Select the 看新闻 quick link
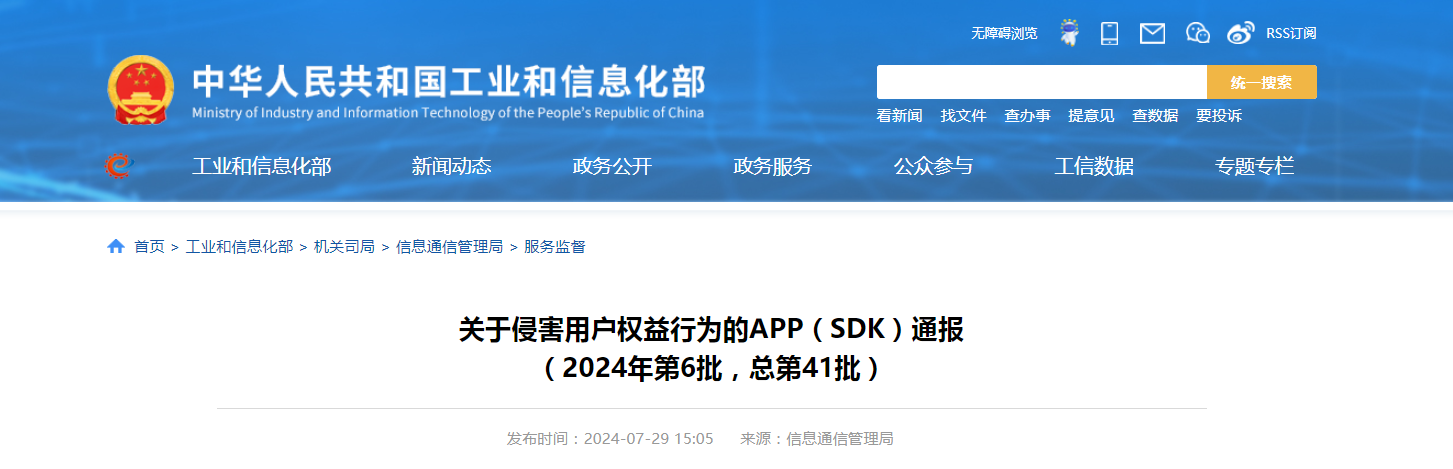 point(900,116)
